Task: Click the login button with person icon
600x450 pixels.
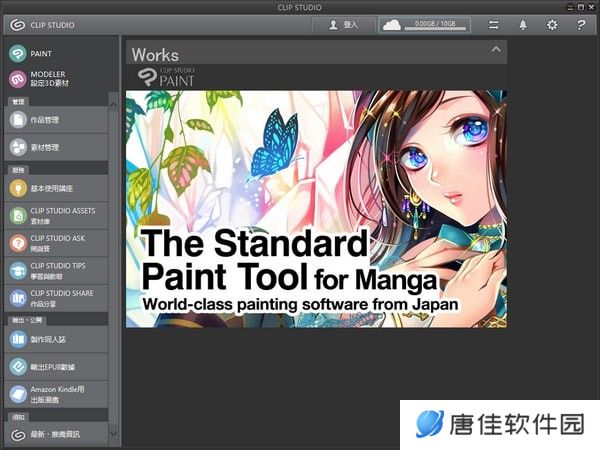Action: point(343,25)
